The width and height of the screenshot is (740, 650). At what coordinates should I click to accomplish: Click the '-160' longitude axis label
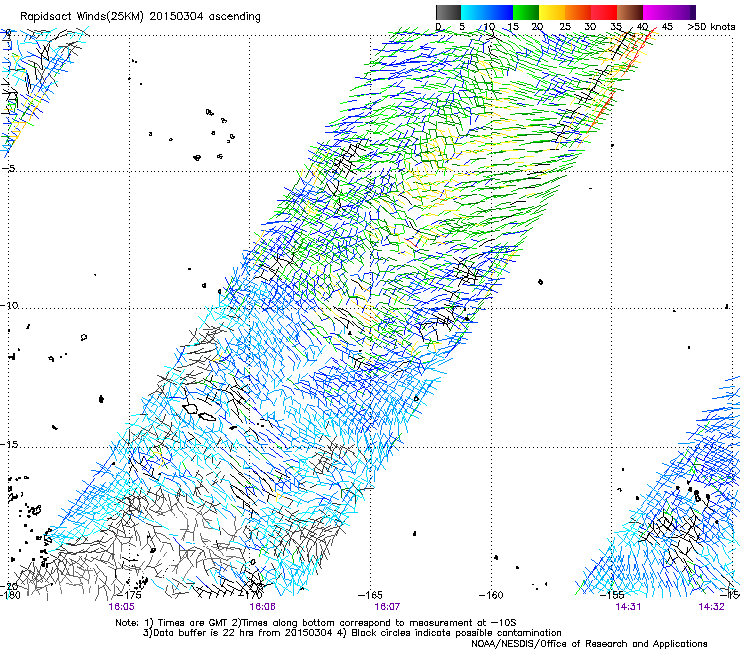491,595
